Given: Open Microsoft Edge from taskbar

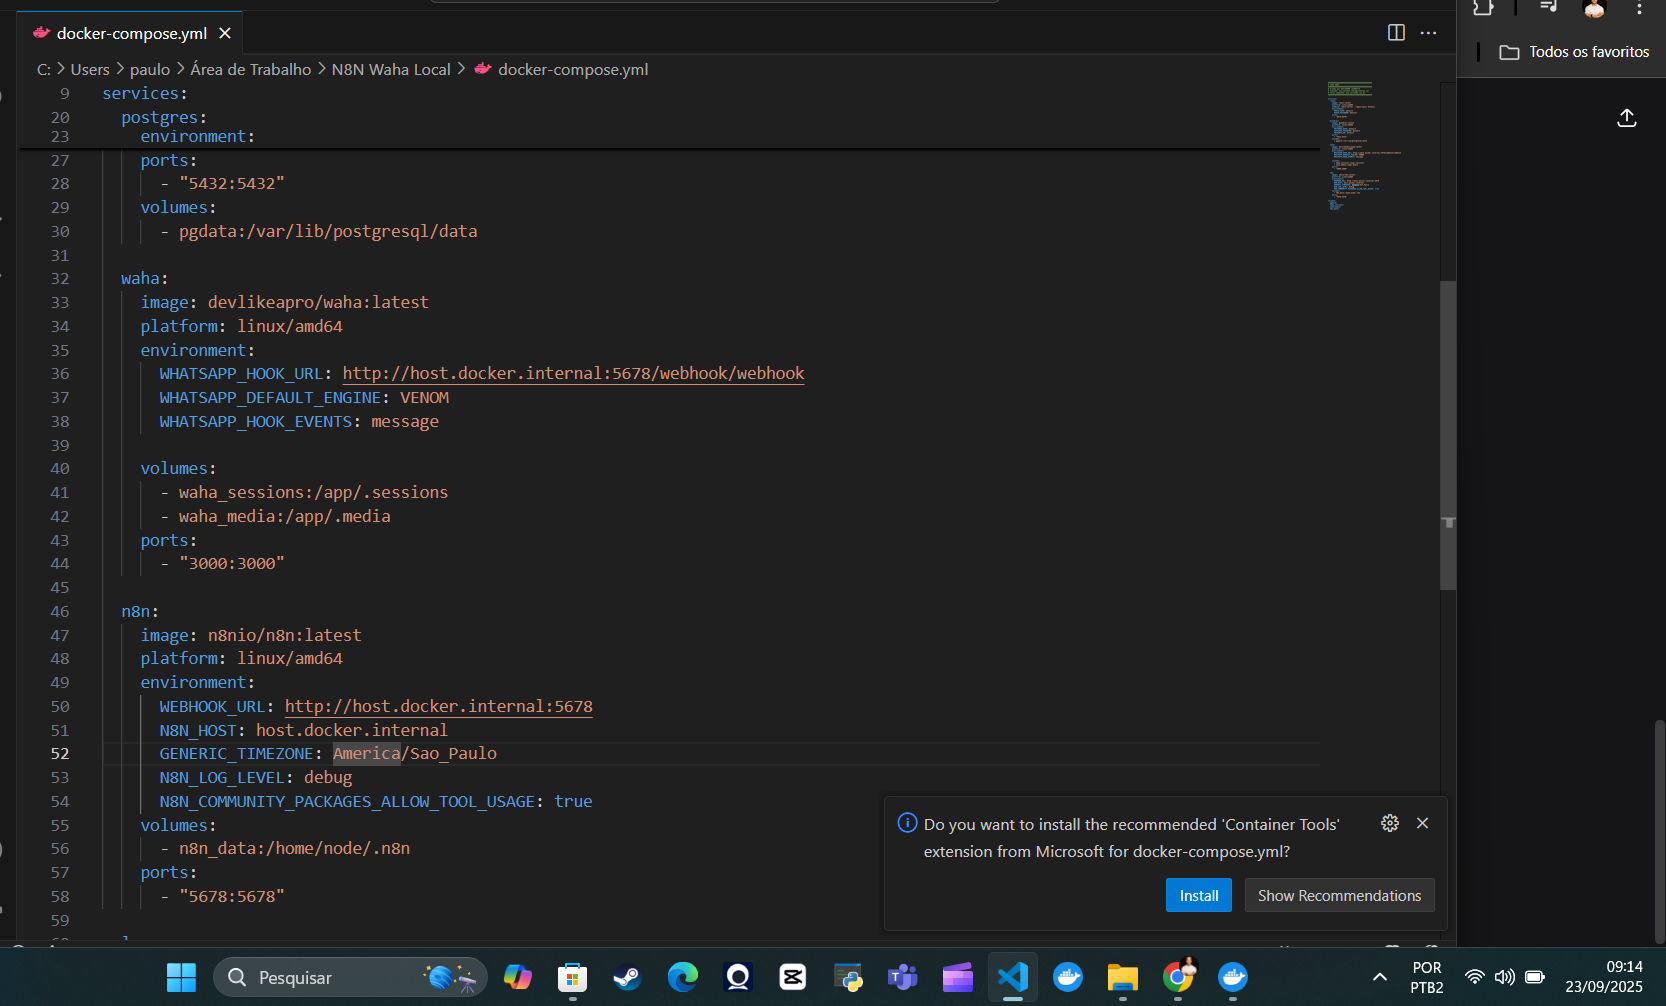Looking at the screenshot, I should point(683,977).
